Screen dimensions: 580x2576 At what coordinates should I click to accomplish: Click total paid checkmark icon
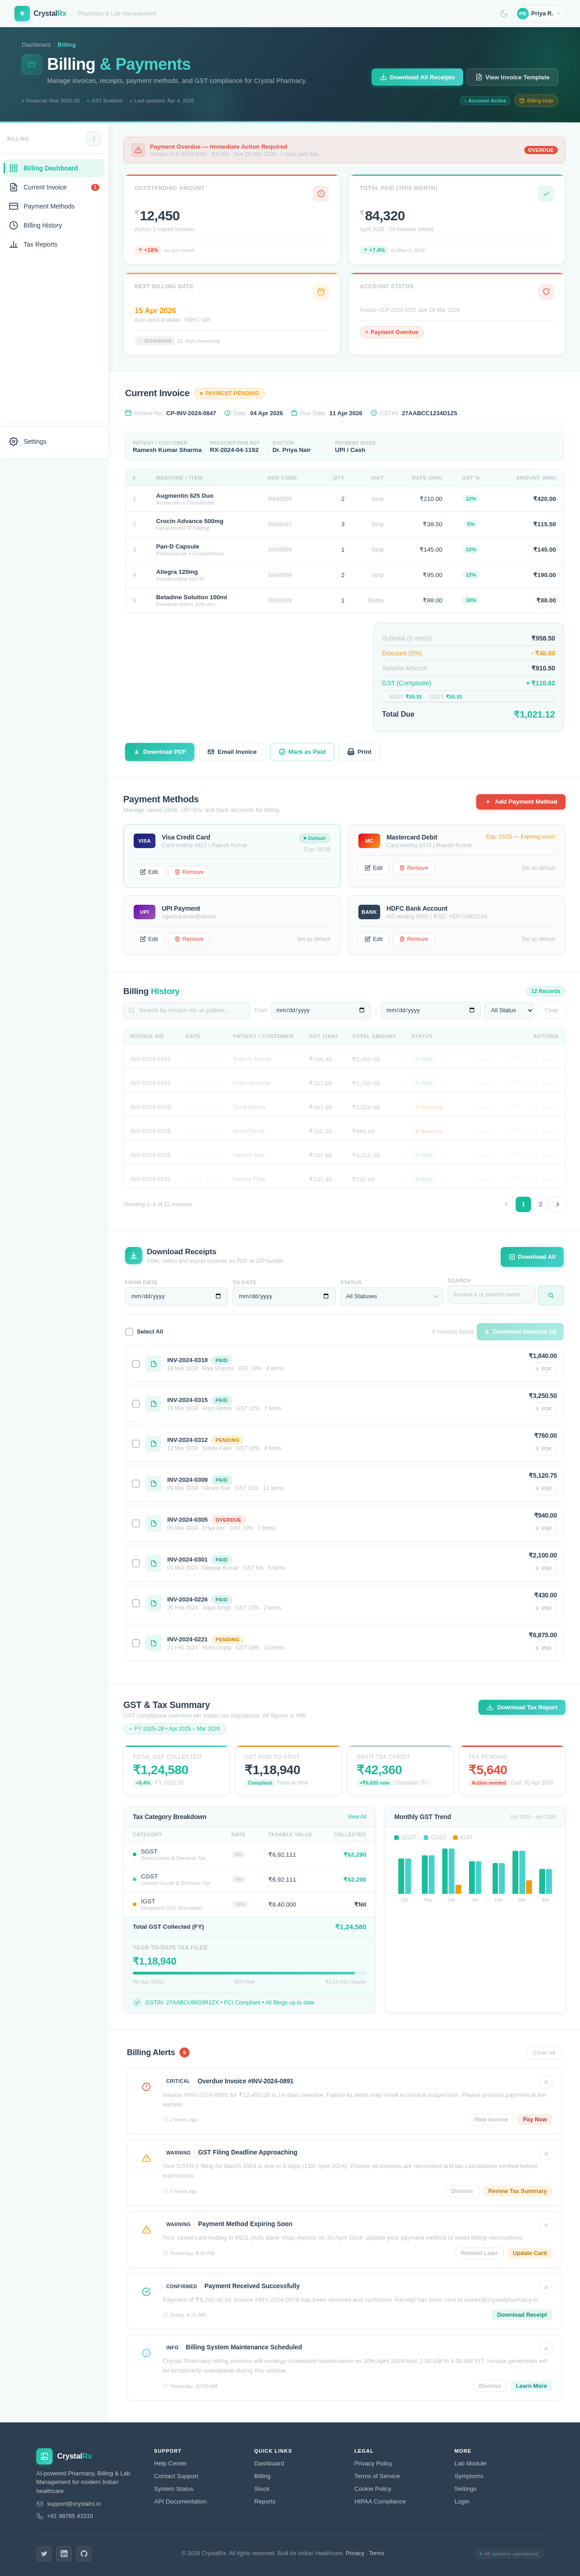point(546,194)
